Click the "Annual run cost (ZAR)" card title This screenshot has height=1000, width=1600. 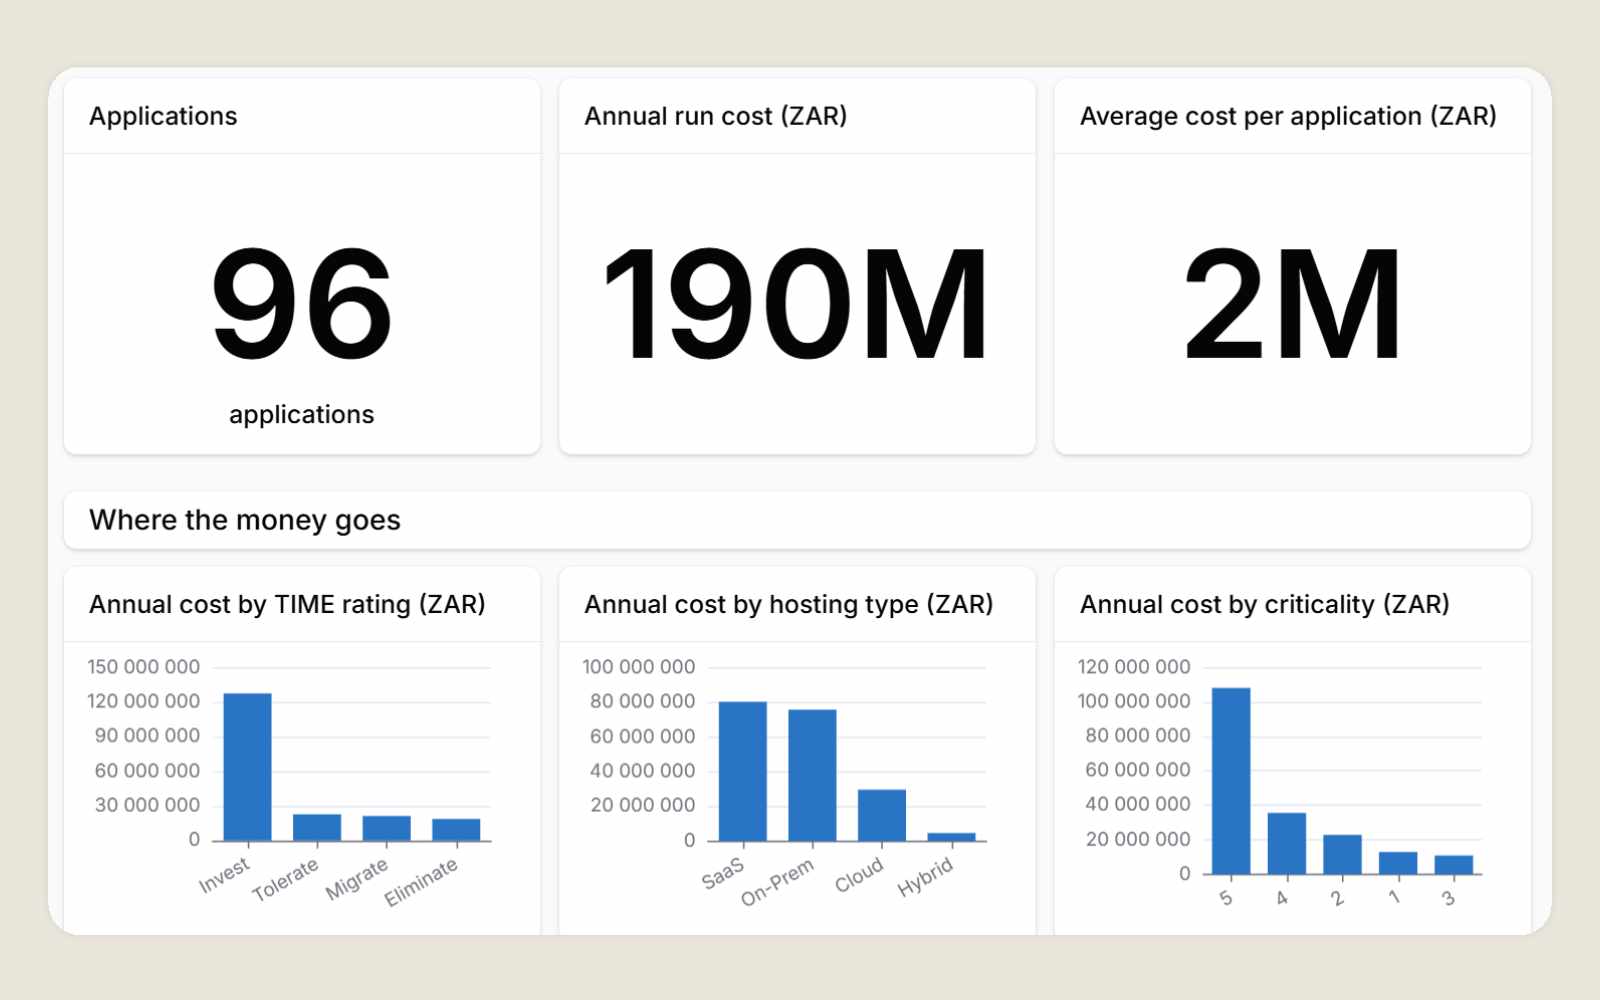coord(716,116)
